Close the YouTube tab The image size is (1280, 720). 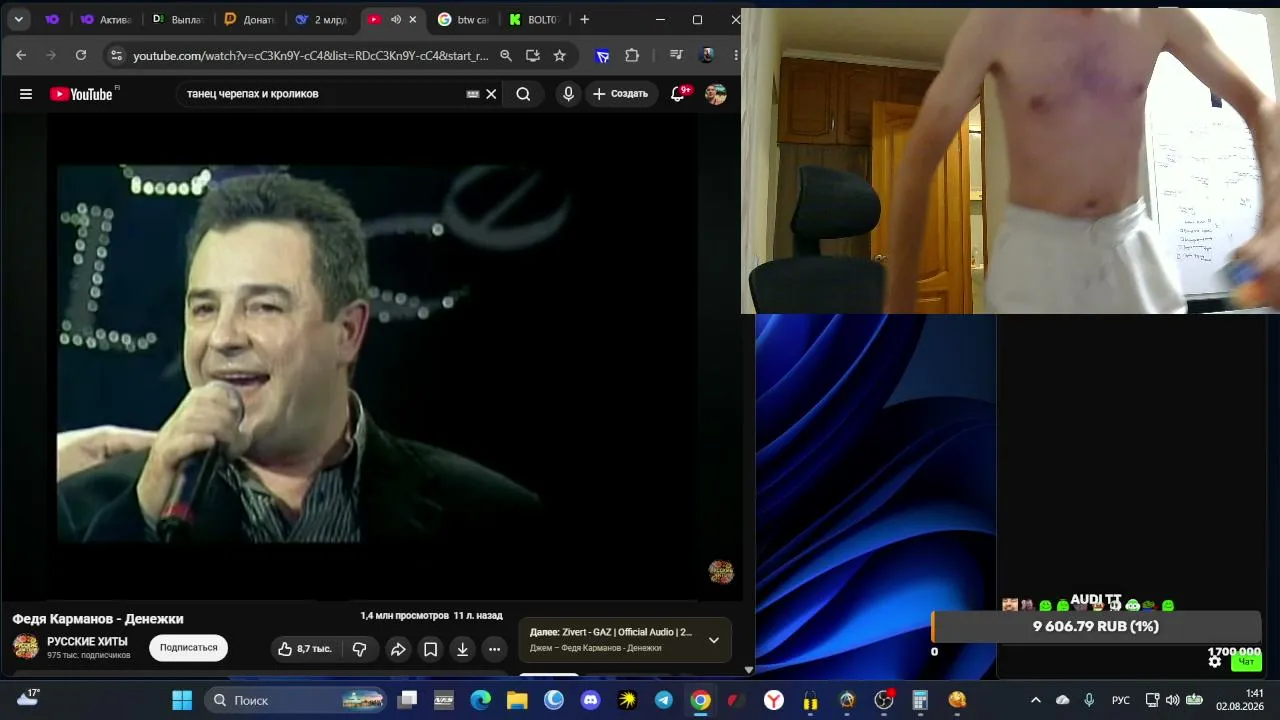pyautogui.click(x=413, y=20)
